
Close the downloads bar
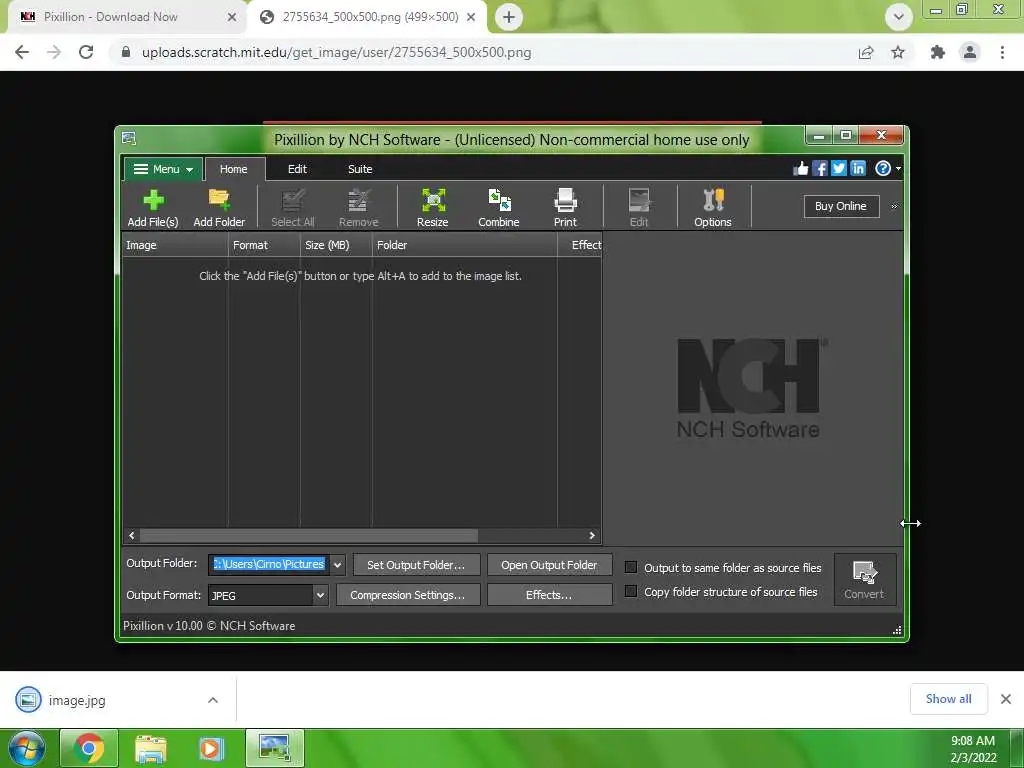(x=1006, y=699)
